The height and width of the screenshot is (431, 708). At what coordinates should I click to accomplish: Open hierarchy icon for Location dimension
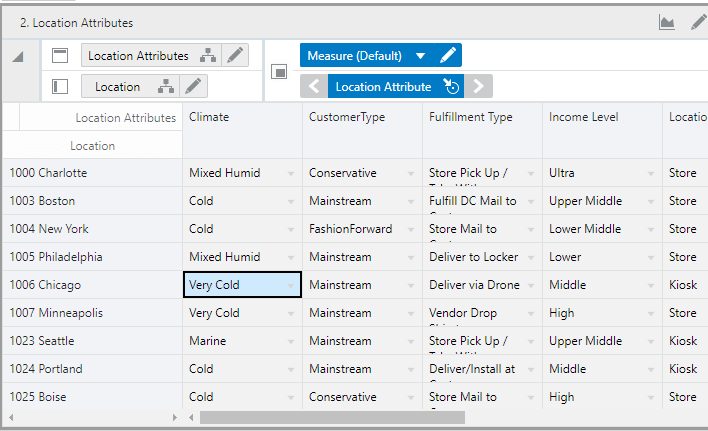[x=166, y=86]
